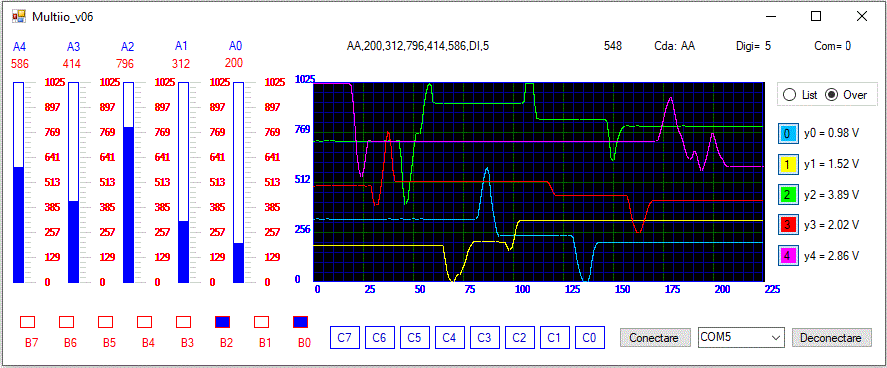The height and width of the screenshot is (368, 887).
Task: Click the Digi= 5 label
Action: (x=753, y=46)
